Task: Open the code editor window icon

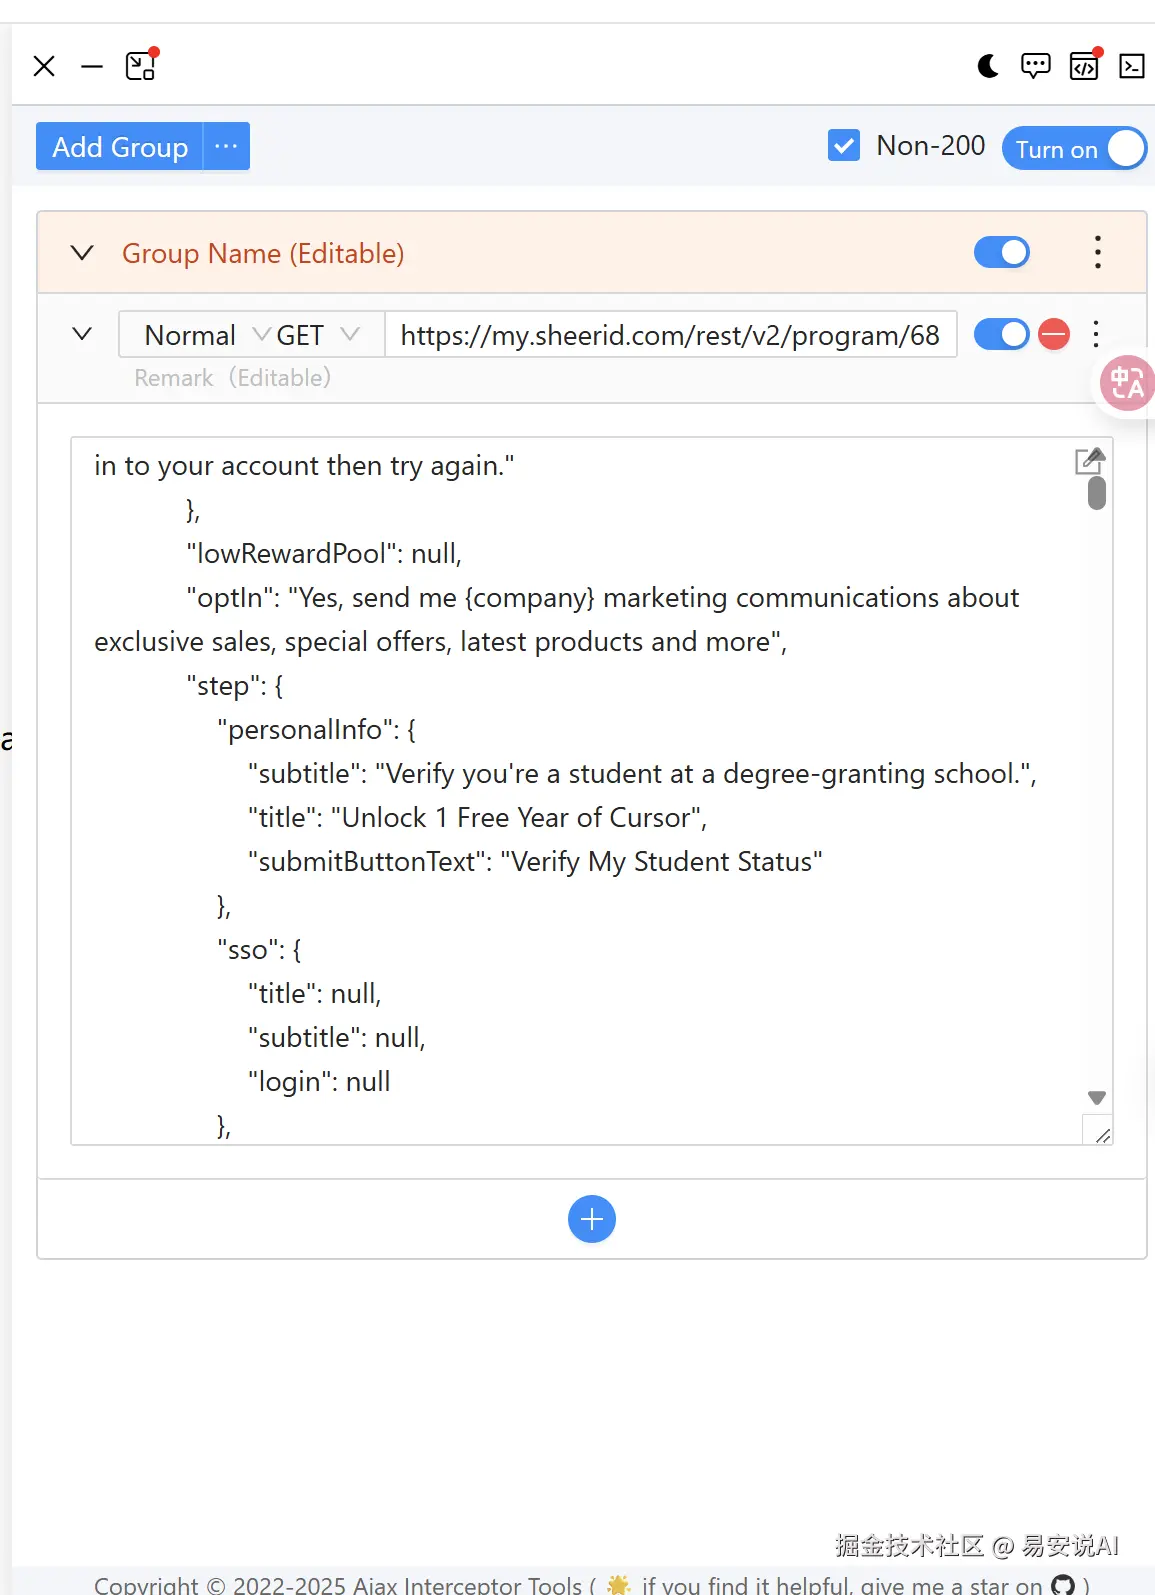Action: point(1085,66)
